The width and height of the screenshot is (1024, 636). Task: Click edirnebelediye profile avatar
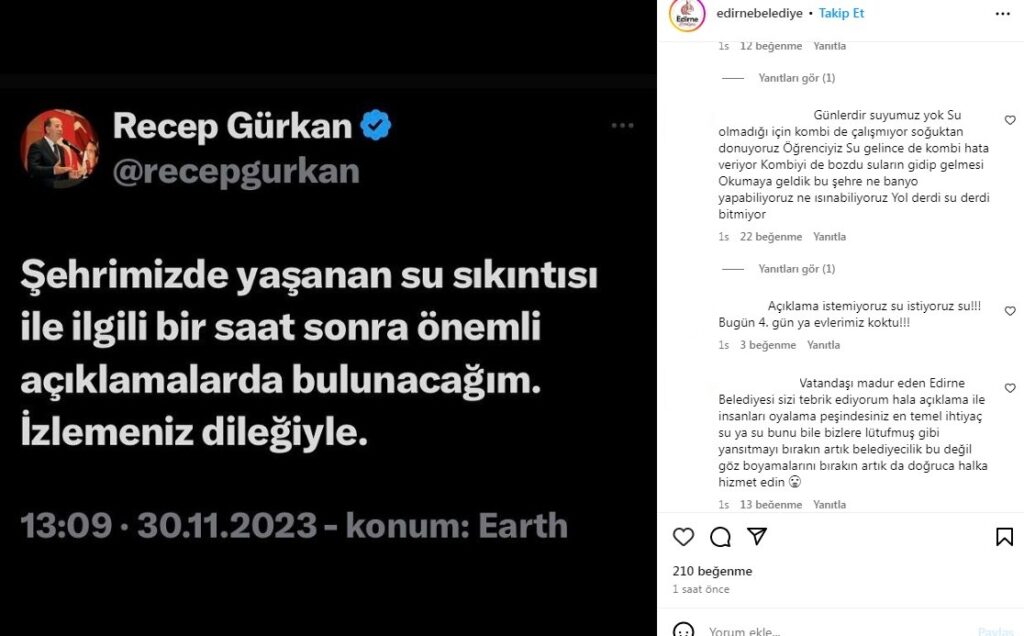tap(687, 14)
